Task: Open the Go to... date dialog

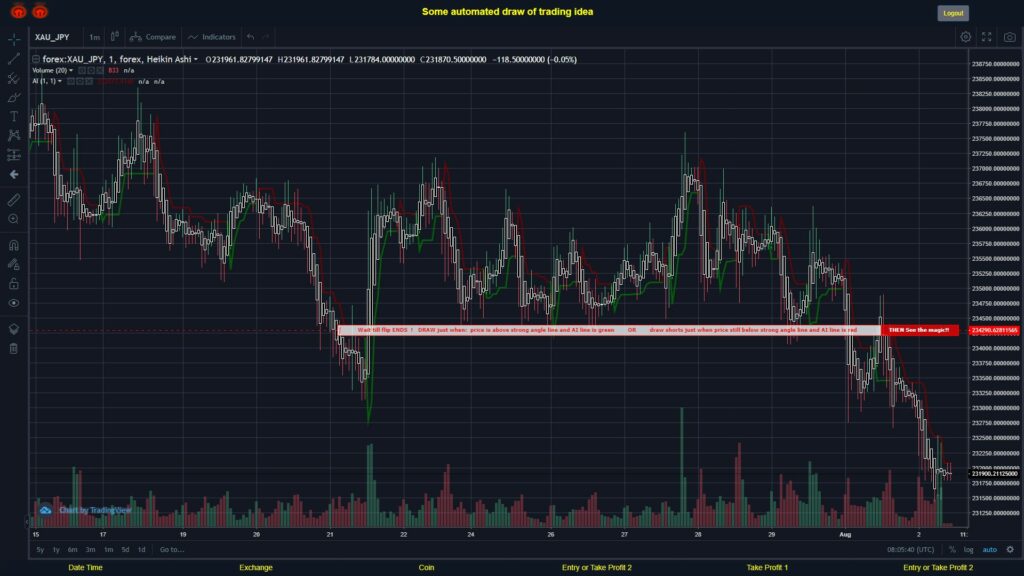Action: tap(172, 550)
